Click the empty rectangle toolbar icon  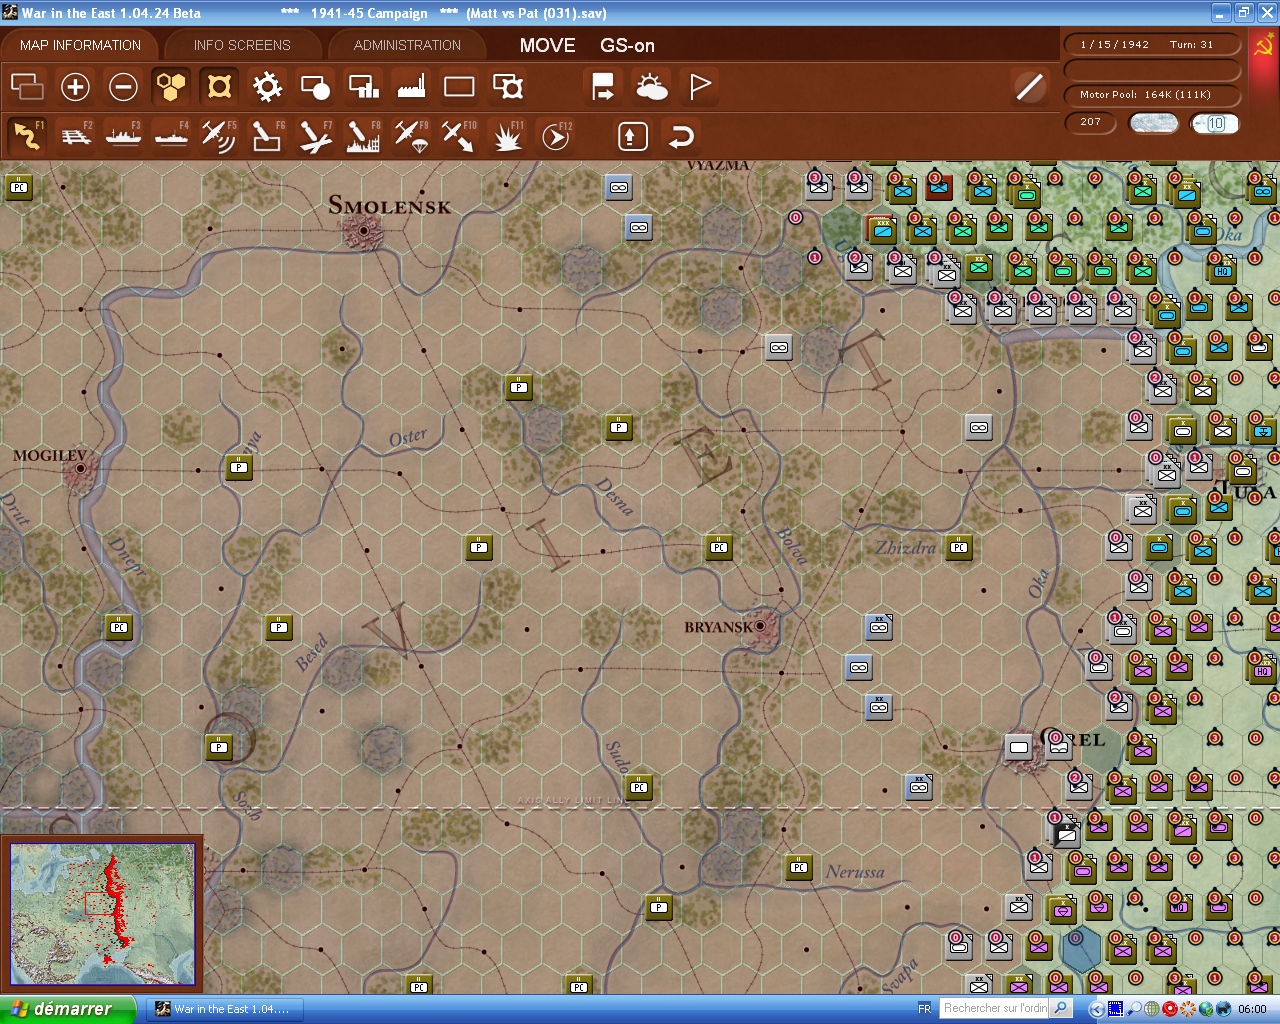(459, 87)
